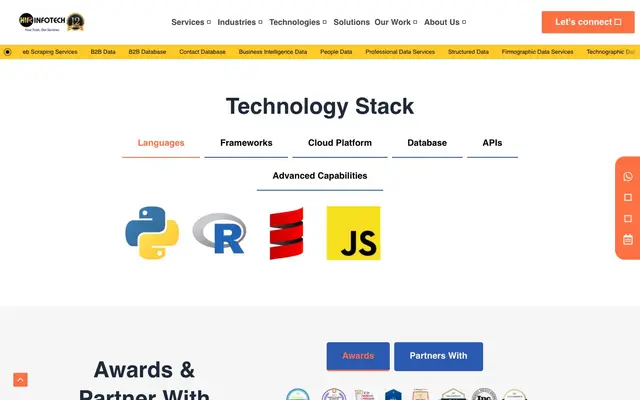Click the orange back-to-top arrow button

click(20, 380)
